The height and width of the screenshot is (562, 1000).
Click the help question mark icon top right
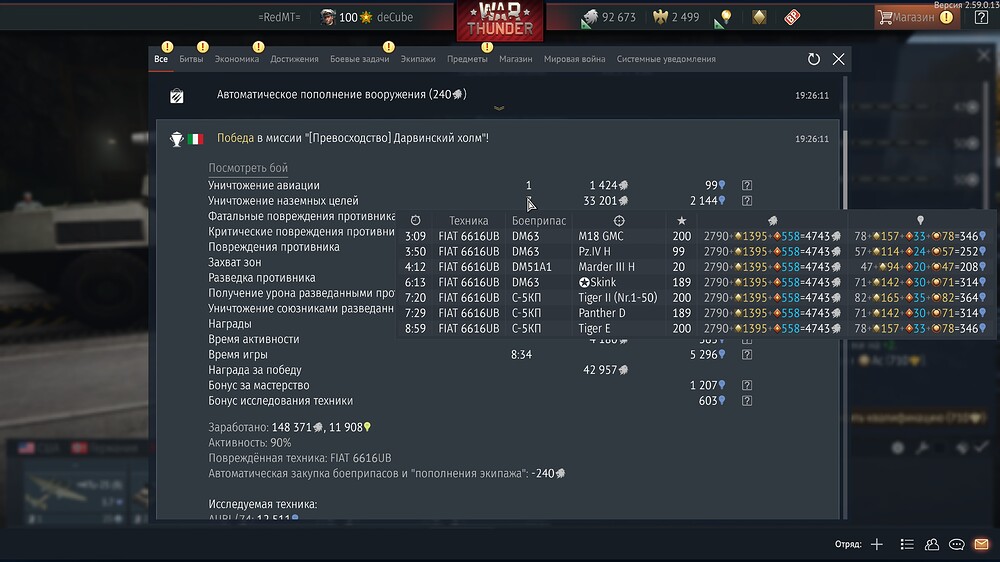(x=982, y=17)
